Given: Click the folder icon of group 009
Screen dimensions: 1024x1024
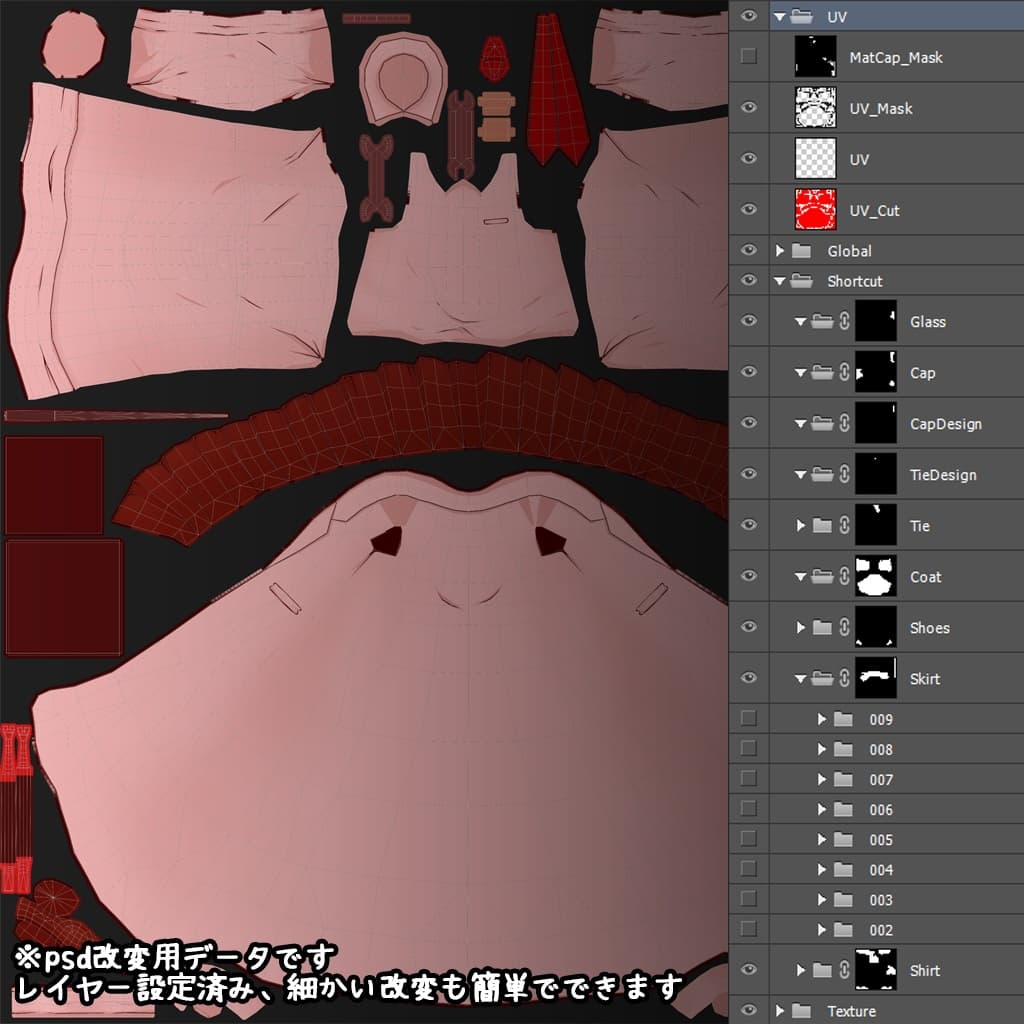Looking at the screenshot, I should (843, 719).
